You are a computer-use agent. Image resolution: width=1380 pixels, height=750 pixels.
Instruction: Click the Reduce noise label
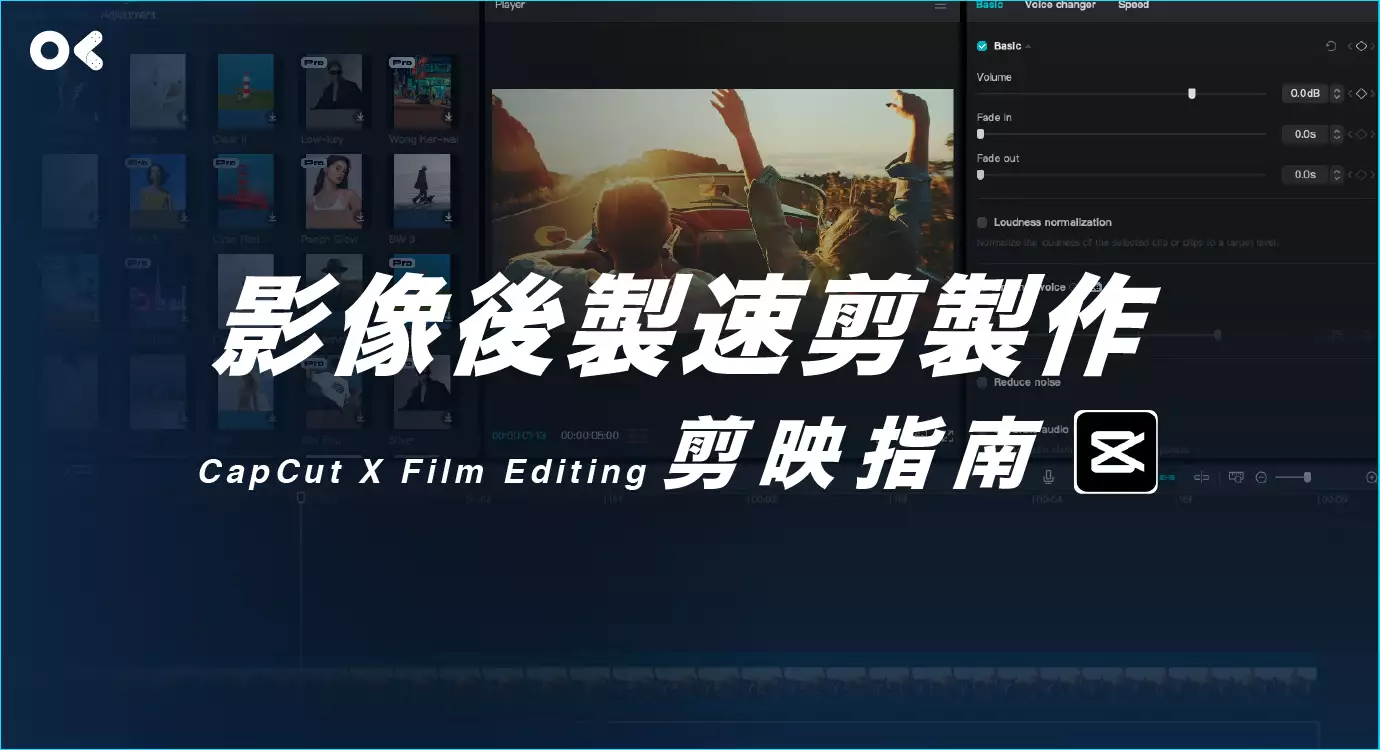[x=1027, y=382]
